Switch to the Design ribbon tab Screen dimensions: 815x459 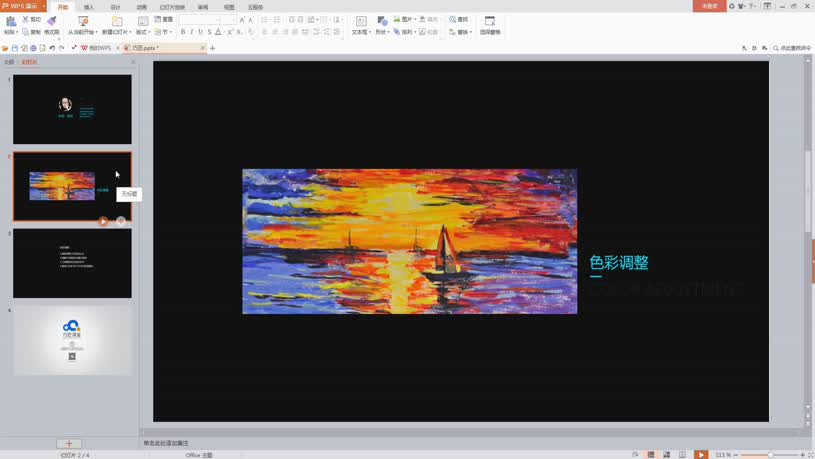(x=115, y=7)
